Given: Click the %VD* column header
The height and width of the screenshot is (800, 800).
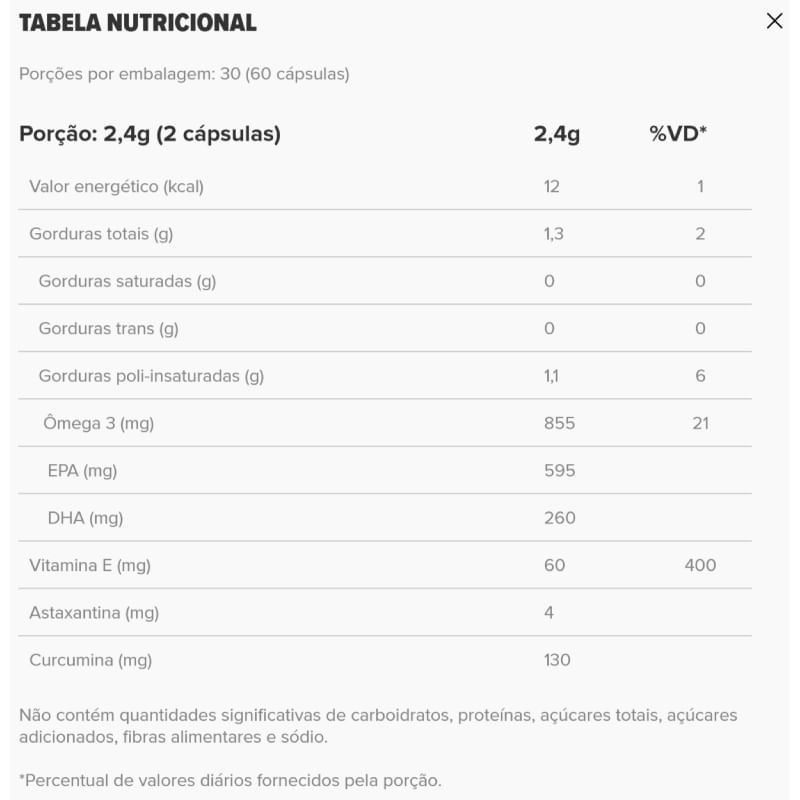Looking at the screenshot, I should coord(678,134).
